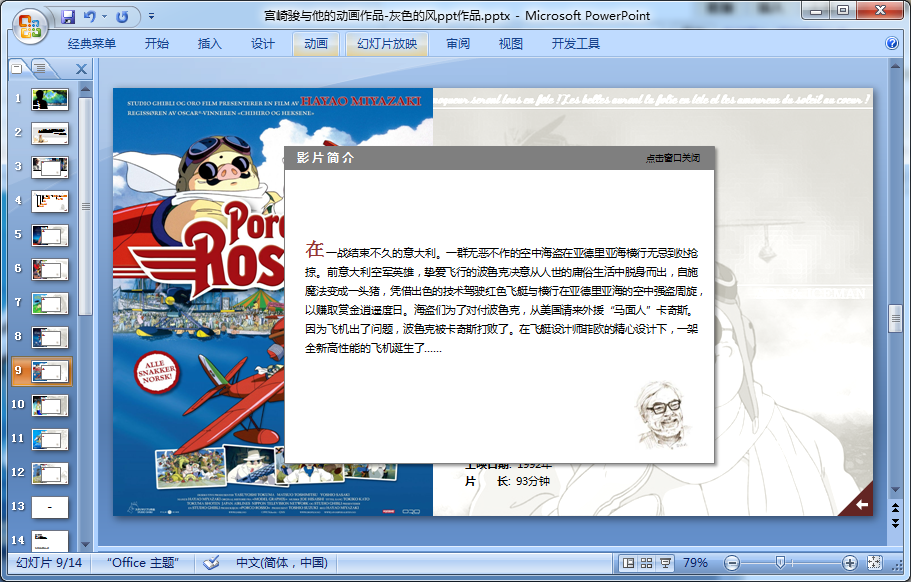Click the 影片简介 popup title
The height and width of the screenshot is (582, 911).
(325, 157)
